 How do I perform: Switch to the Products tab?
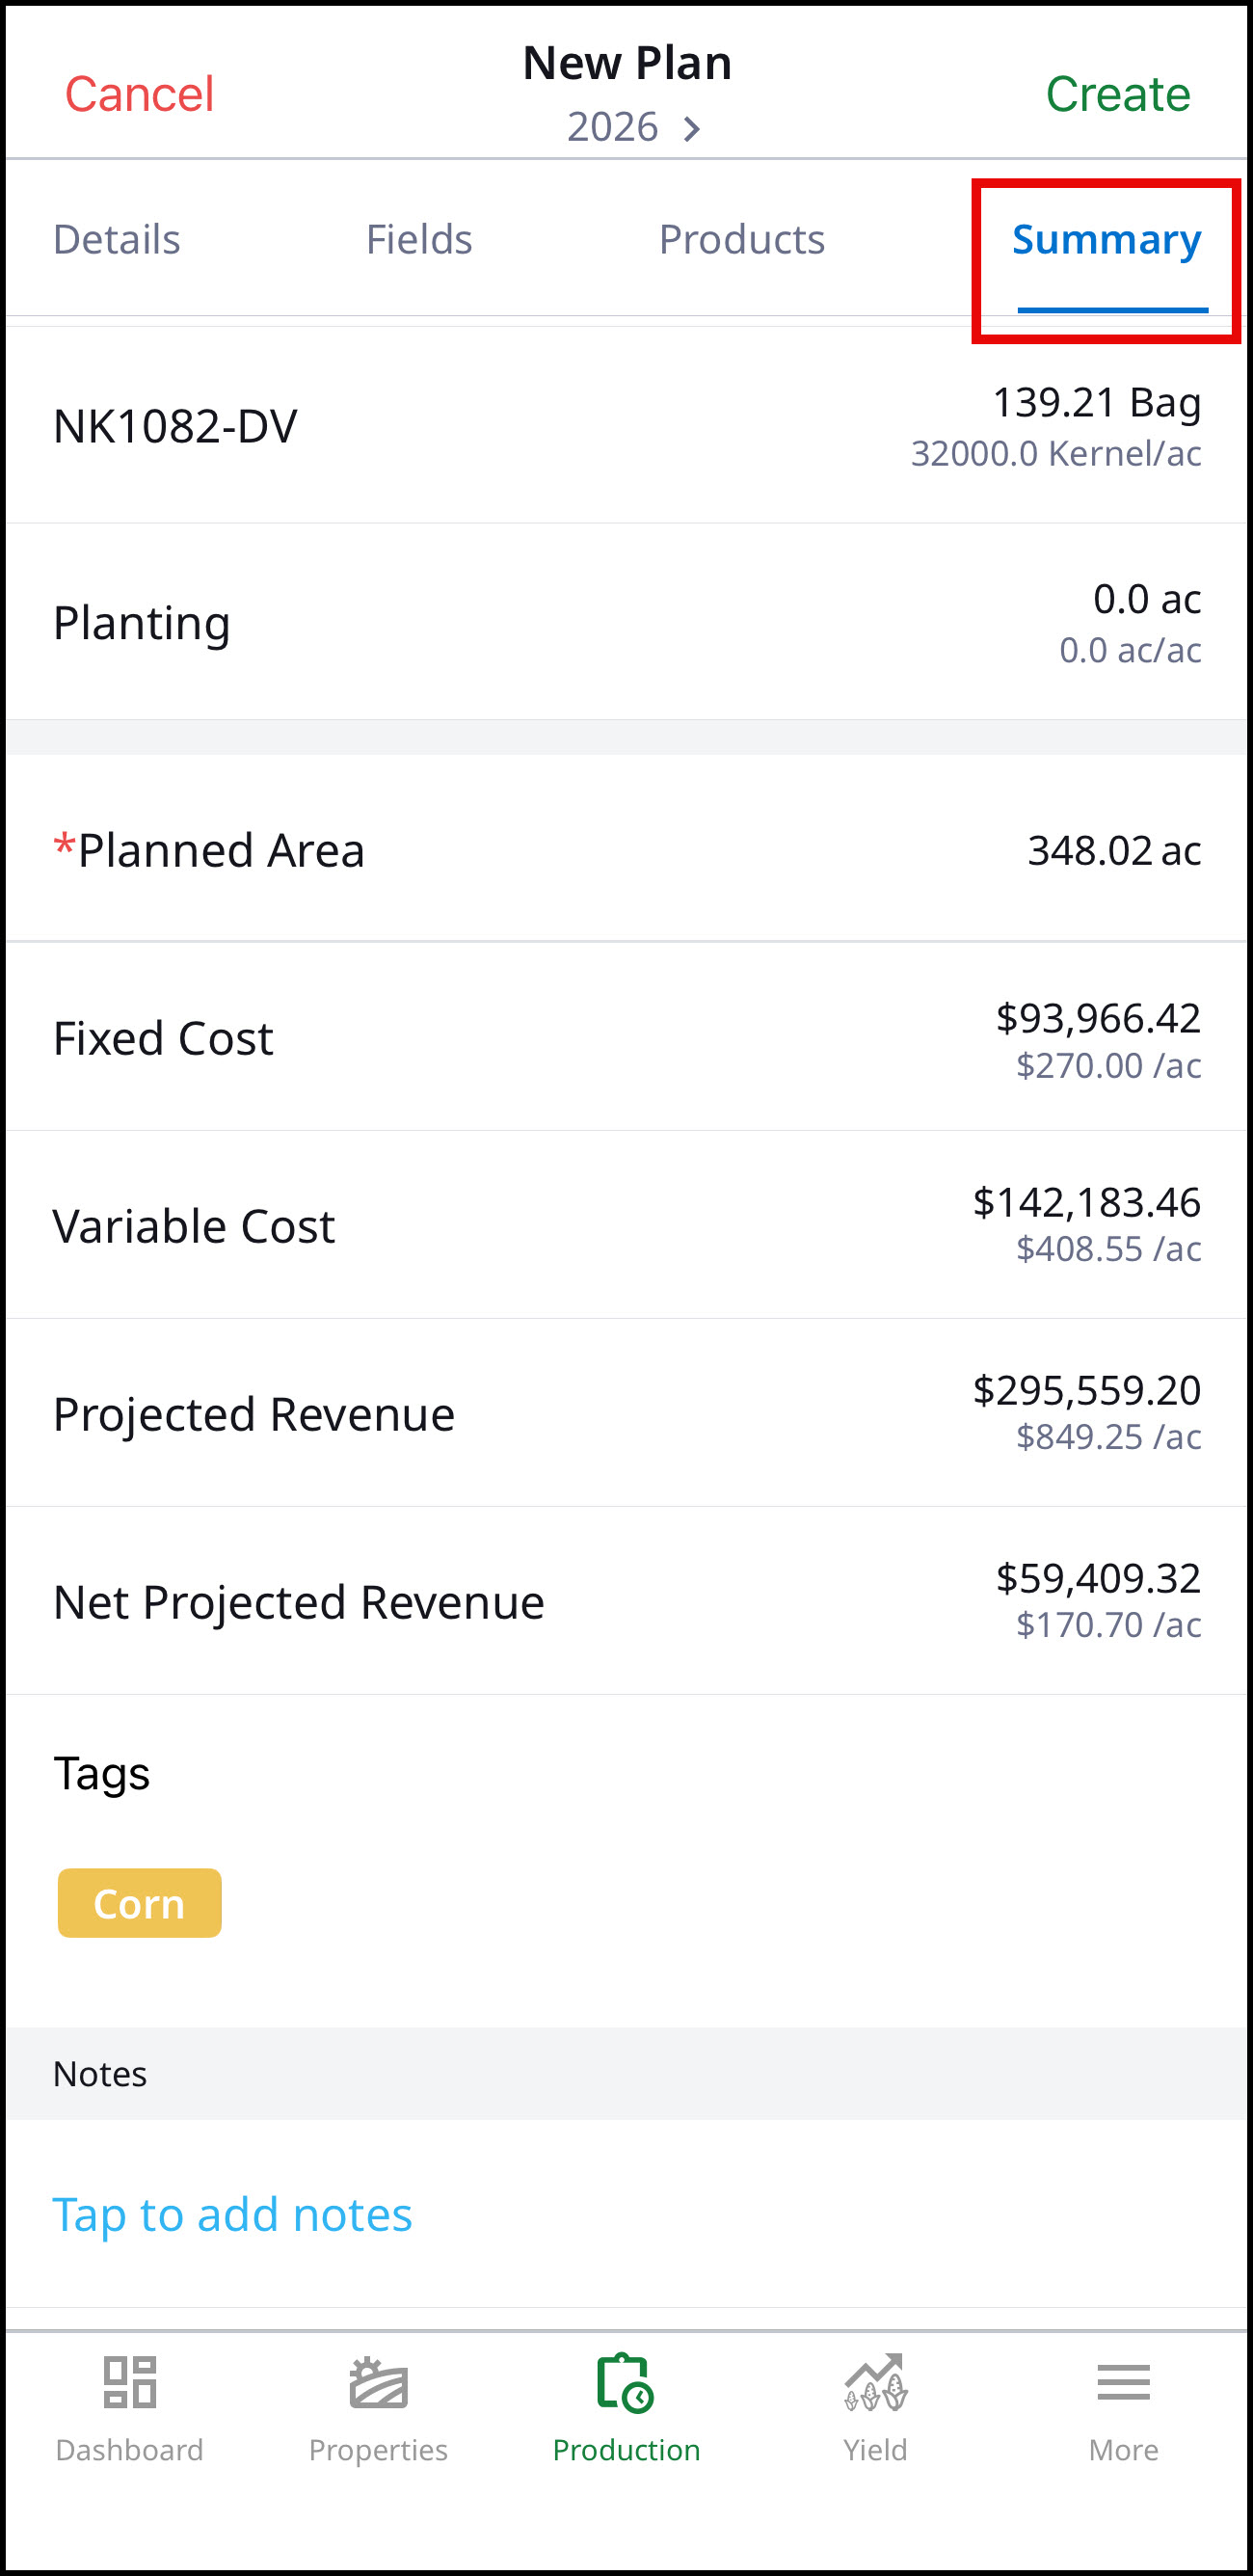[x=742, y=239]
